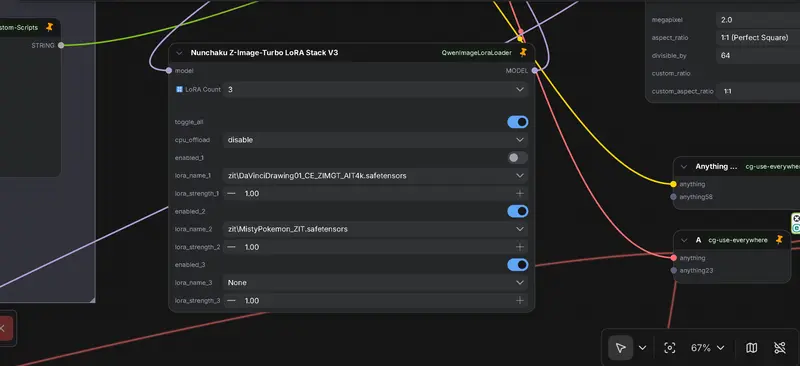The image size is (800, 366).
Task: Decrease lora_strength_3 with minus button
Action: click(232, 301)
